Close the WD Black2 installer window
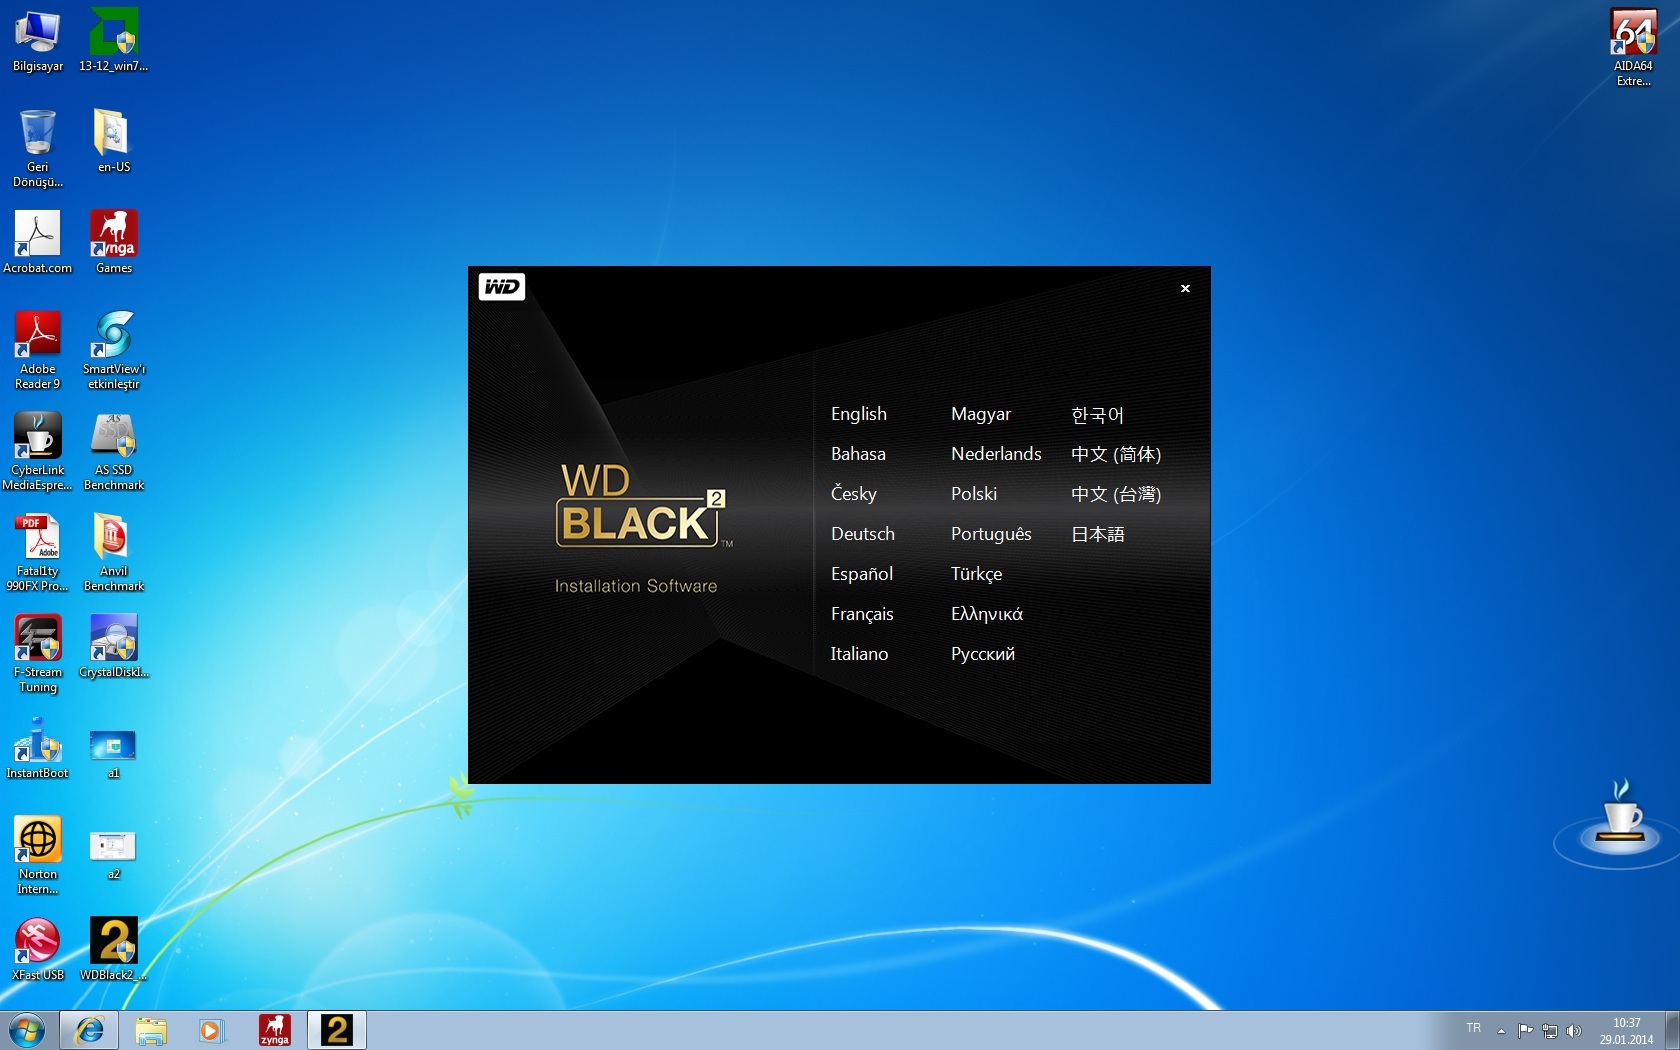Image resolution: width=1680 pixels, height=1050 pixels. pos(1185,288)
